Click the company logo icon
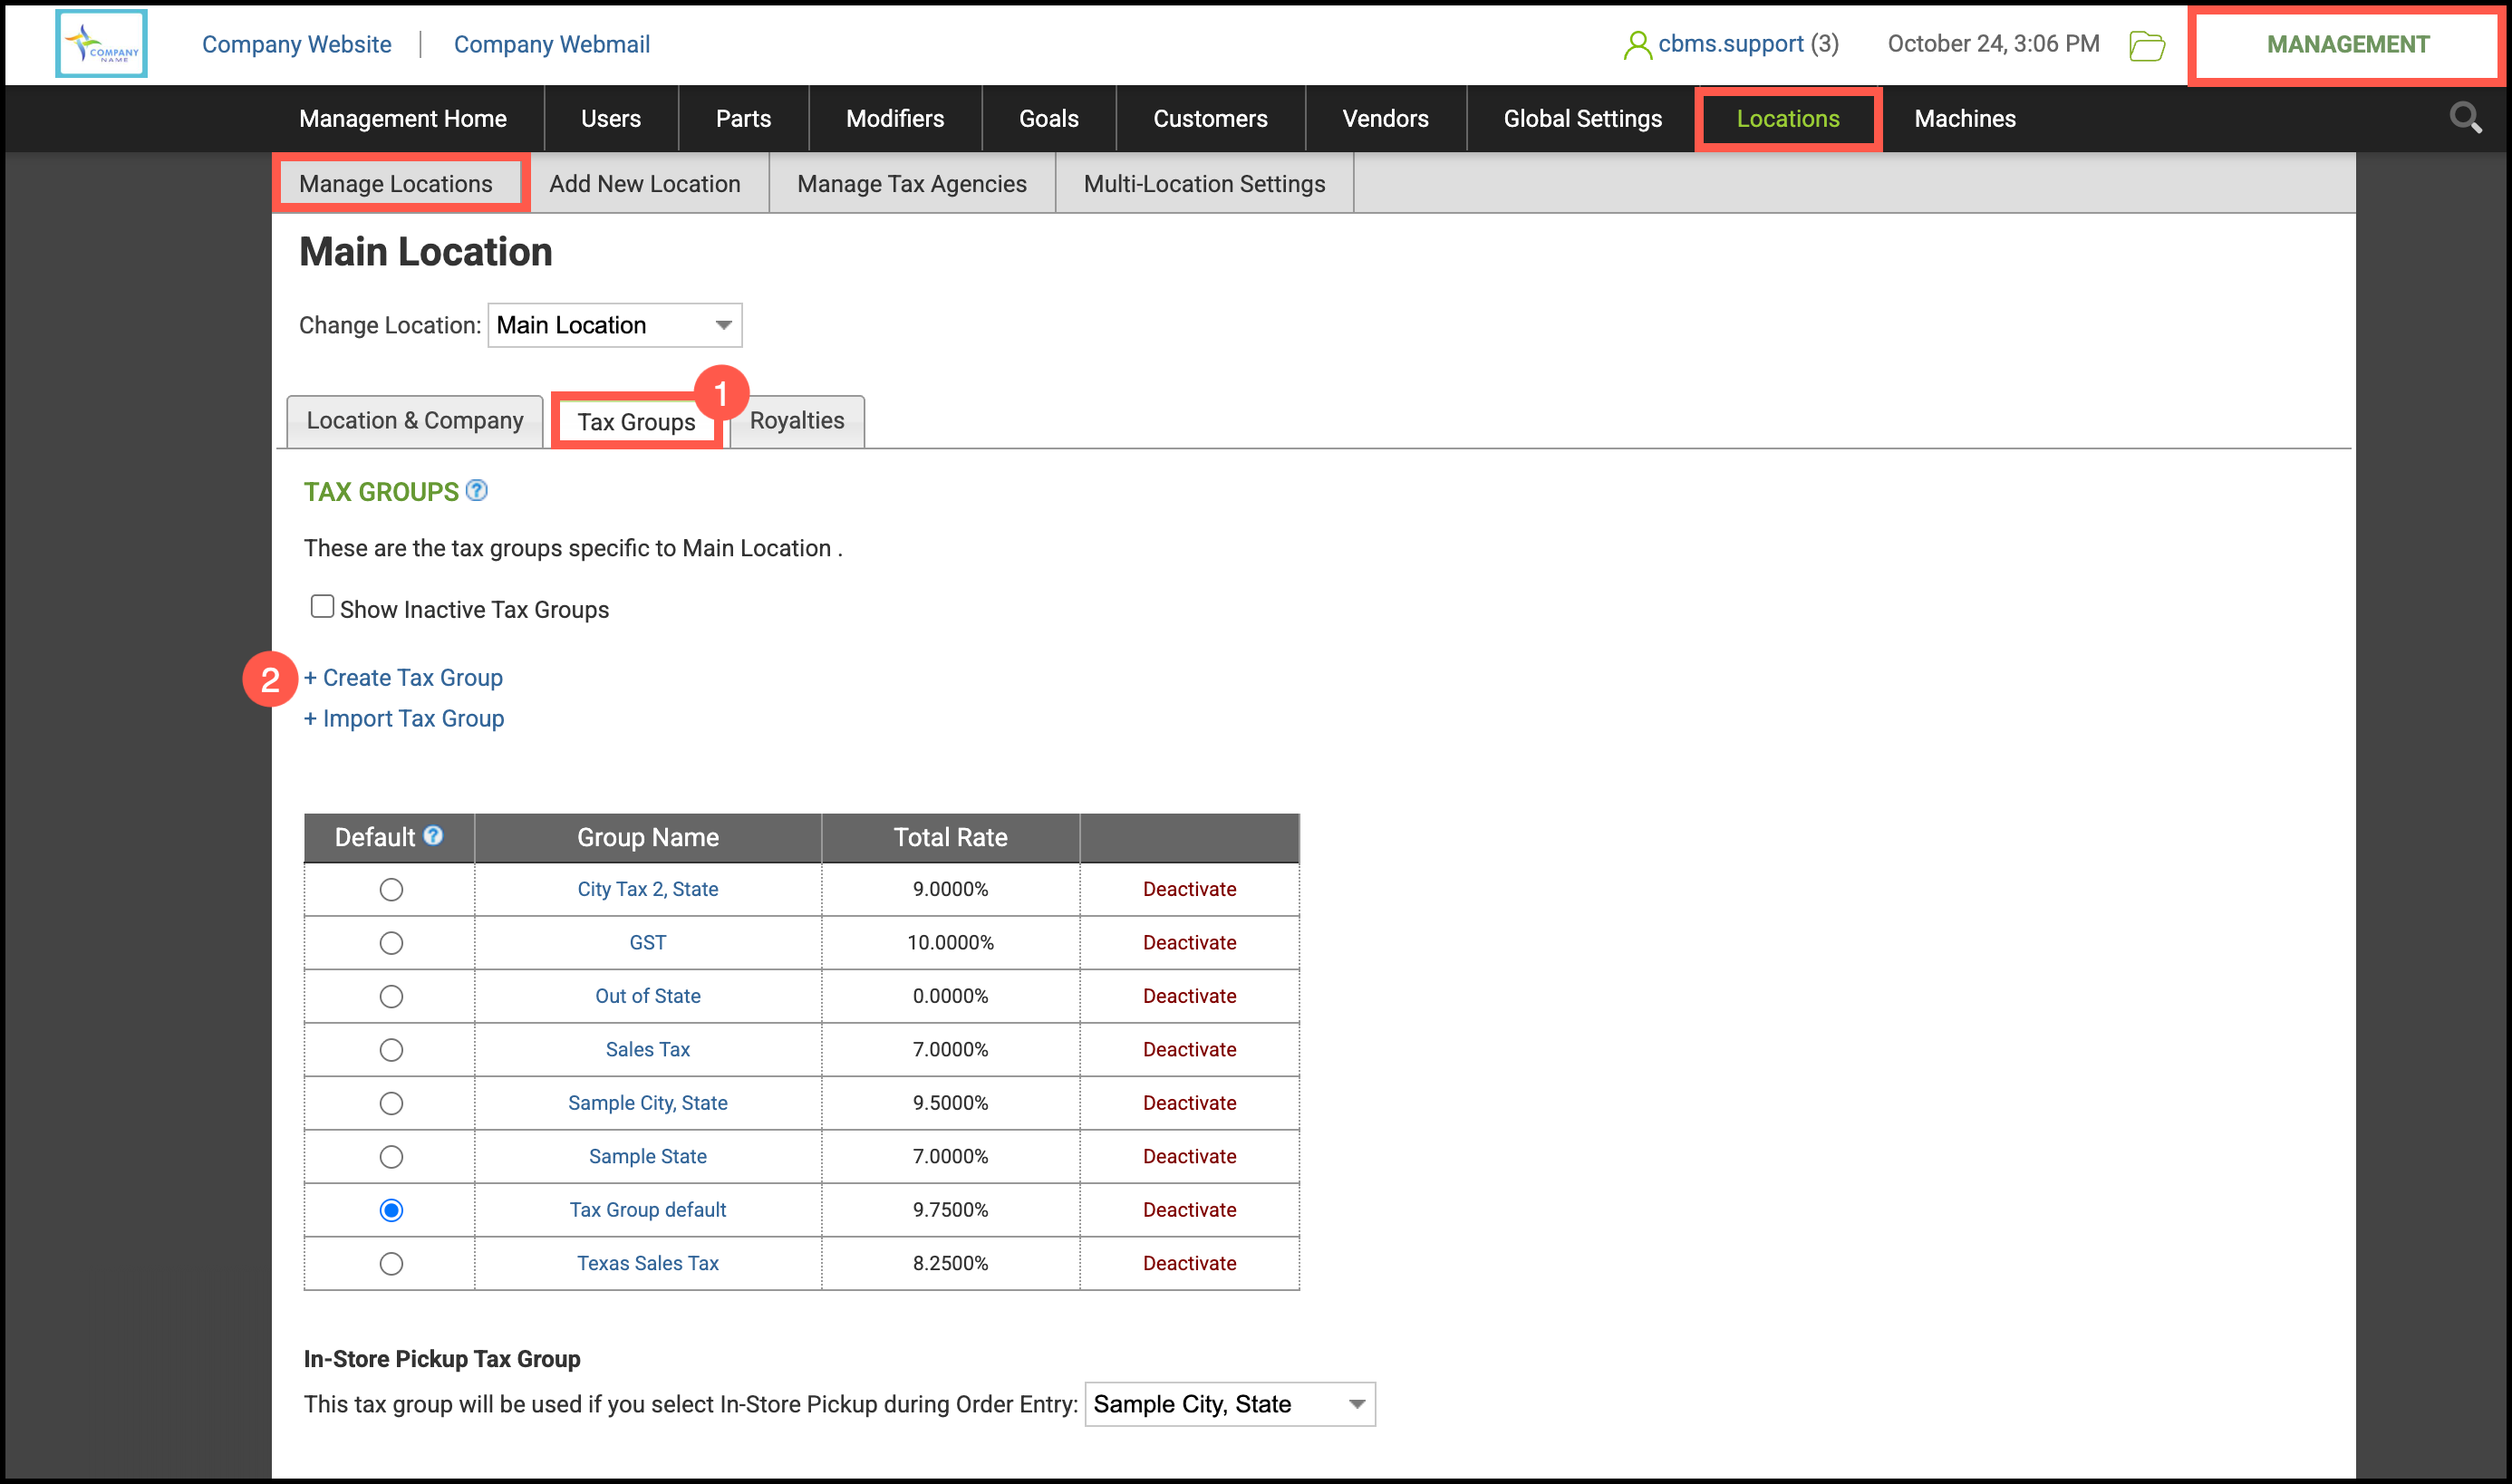2512x1484 pixels. pos(101,44)
